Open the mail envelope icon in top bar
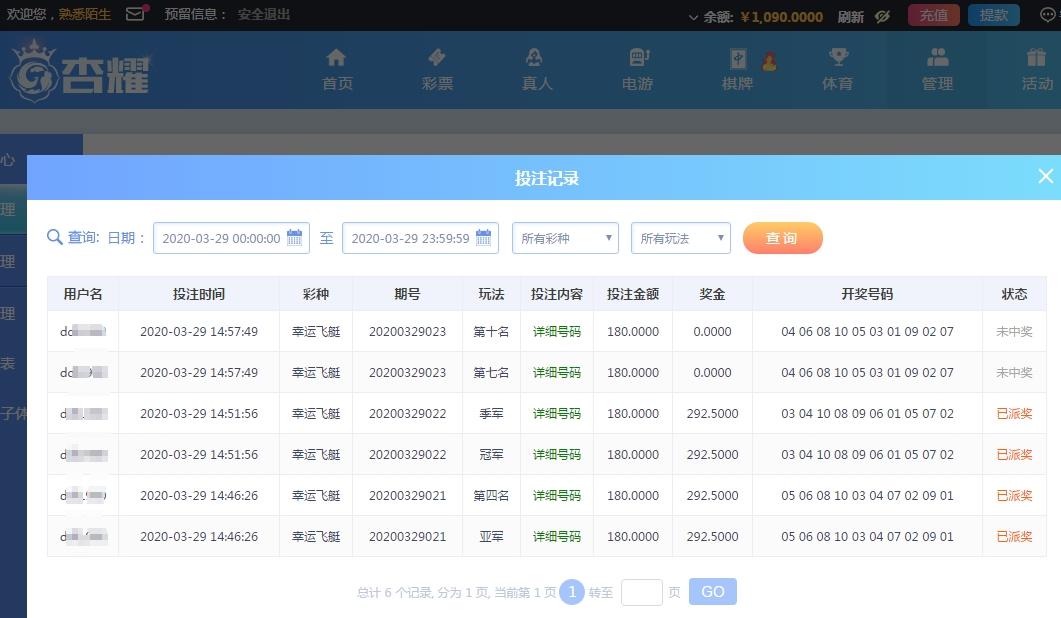The height and width of the screenshot is (618, 1061). 135,14
